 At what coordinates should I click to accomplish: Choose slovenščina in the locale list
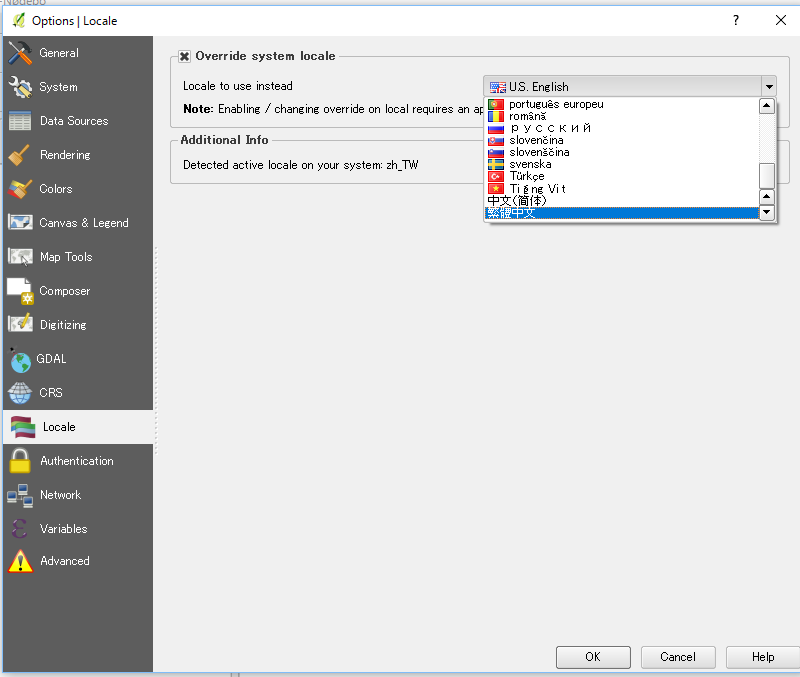pos(622,152)
